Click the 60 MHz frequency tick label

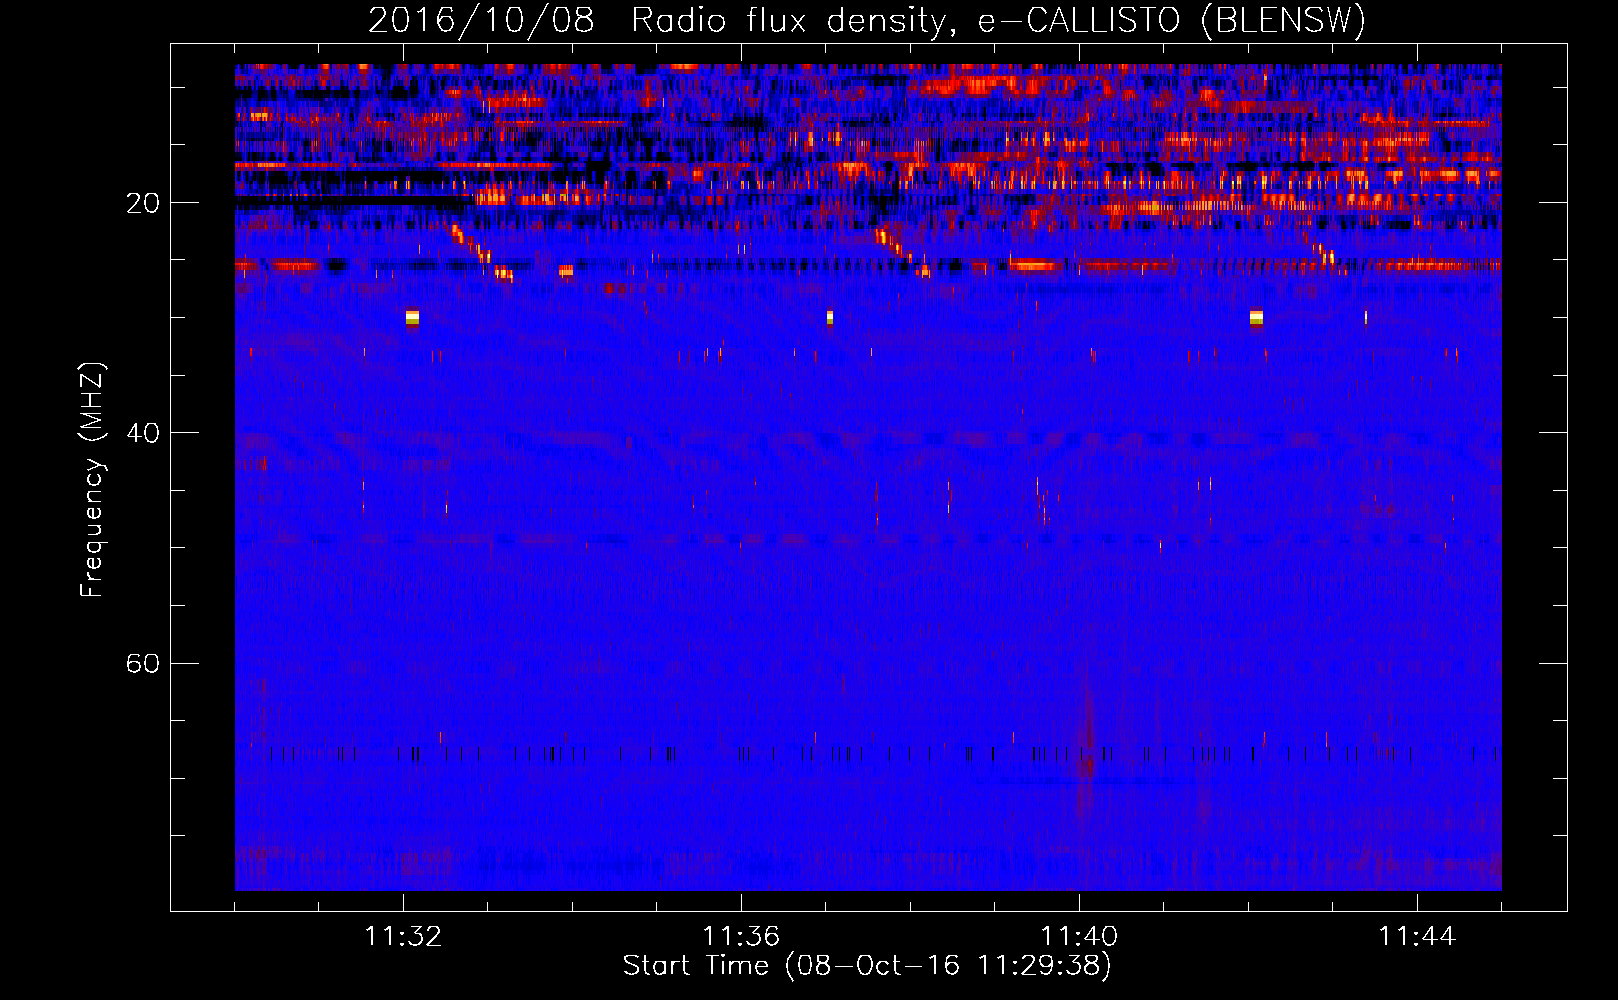pos(143,663)
